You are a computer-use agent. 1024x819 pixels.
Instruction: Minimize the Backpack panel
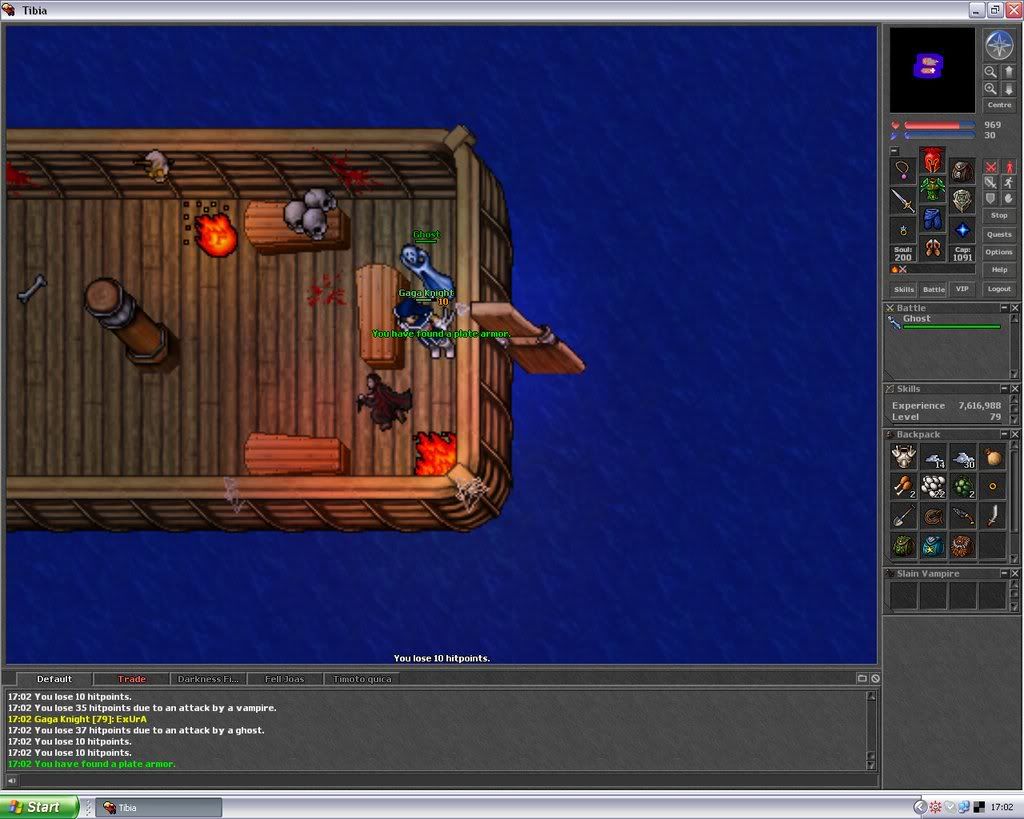1004,434
